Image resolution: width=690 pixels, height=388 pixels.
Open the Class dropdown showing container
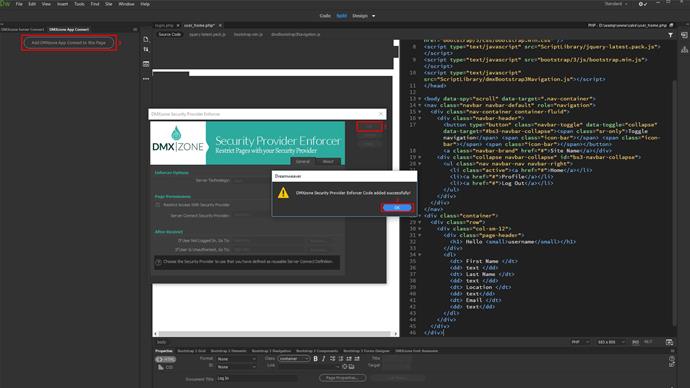294,359
